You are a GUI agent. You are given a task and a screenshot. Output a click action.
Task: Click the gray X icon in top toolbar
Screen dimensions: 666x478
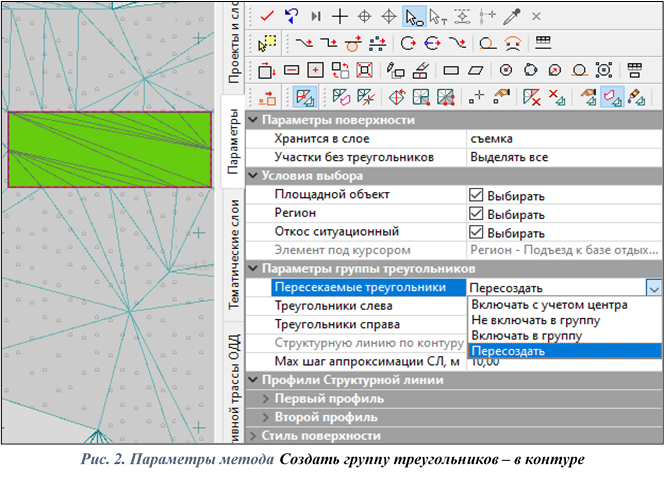coord(536,17)
